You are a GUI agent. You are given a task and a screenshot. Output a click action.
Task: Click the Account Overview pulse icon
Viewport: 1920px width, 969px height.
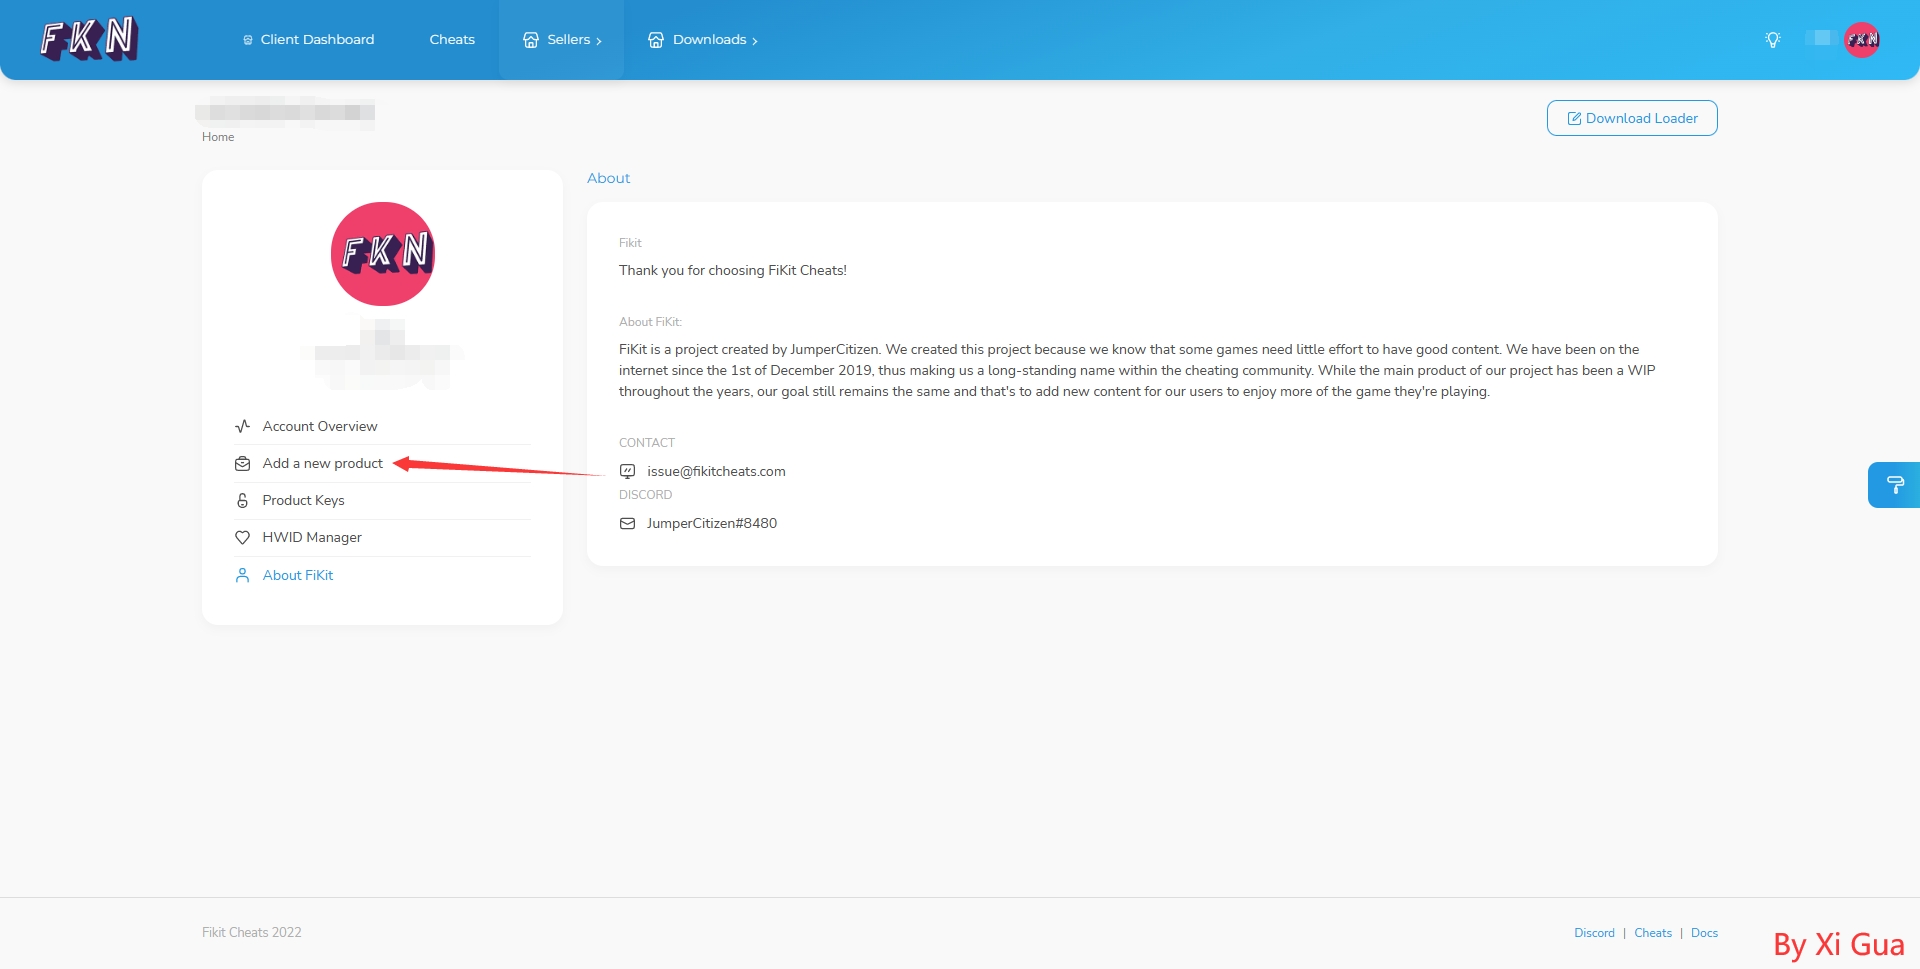242,426
